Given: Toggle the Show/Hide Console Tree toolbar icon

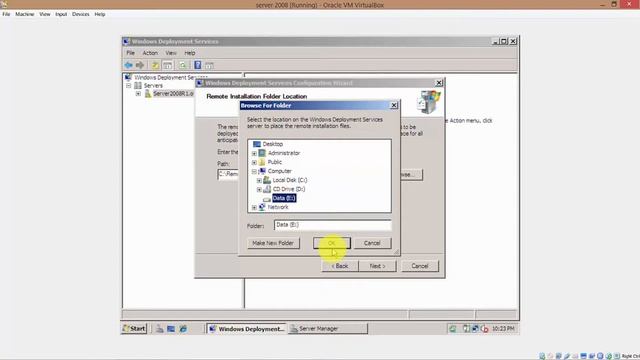Looking at the screenshot, I should point(167,65).
